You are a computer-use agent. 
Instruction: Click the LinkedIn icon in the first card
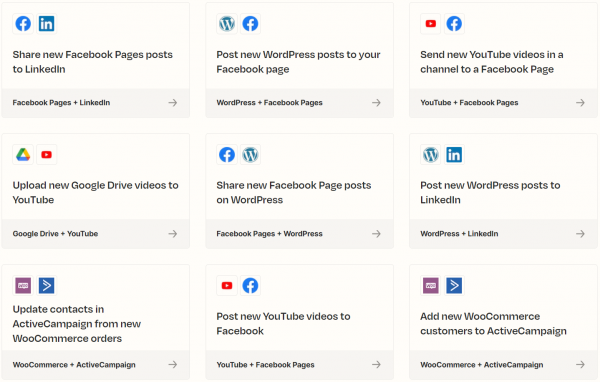tap(47, 24)
